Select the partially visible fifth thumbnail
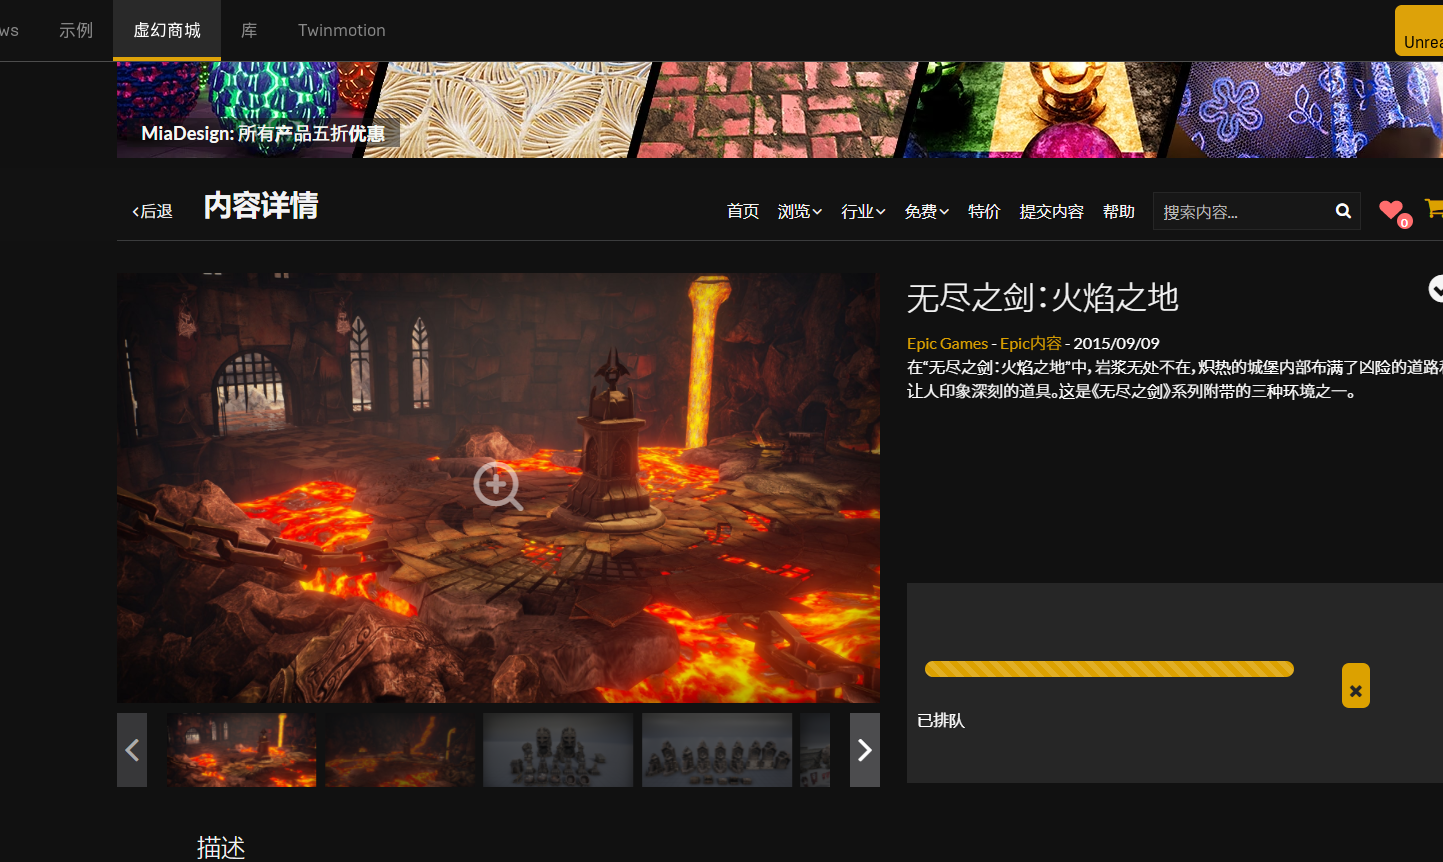This screenshot has width=1443, height=862. pos(815,750)
